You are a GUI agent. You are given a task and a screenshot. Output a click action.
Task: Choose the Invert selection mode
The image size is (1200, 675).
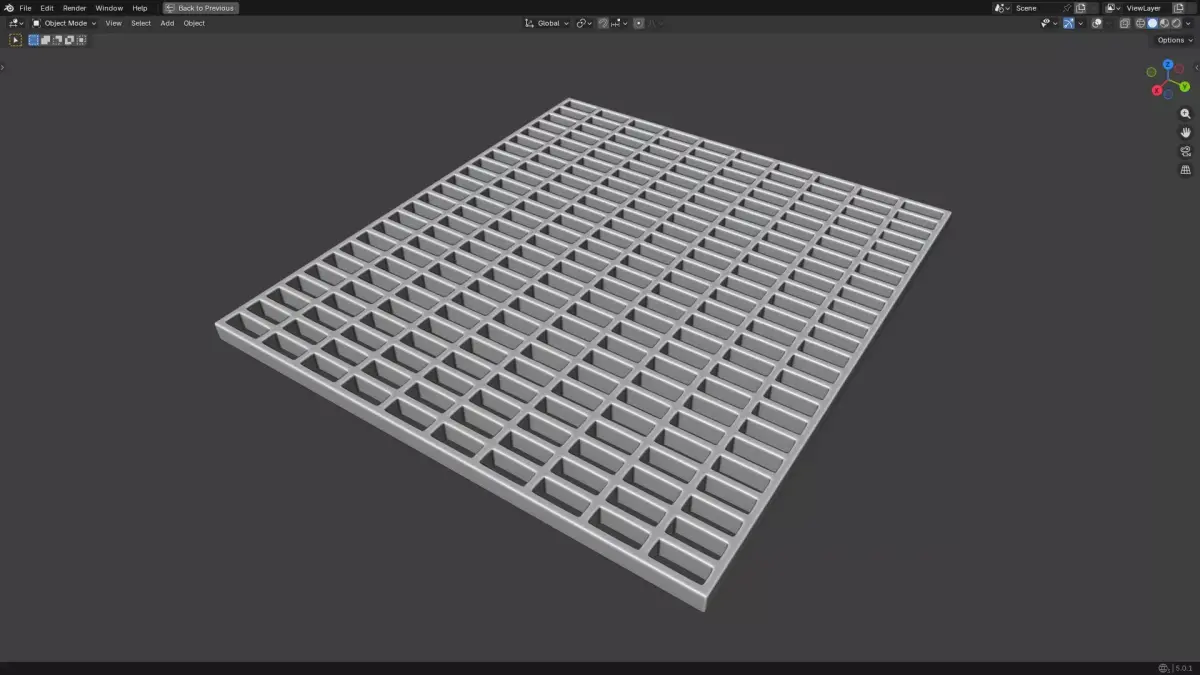point(69,40)
